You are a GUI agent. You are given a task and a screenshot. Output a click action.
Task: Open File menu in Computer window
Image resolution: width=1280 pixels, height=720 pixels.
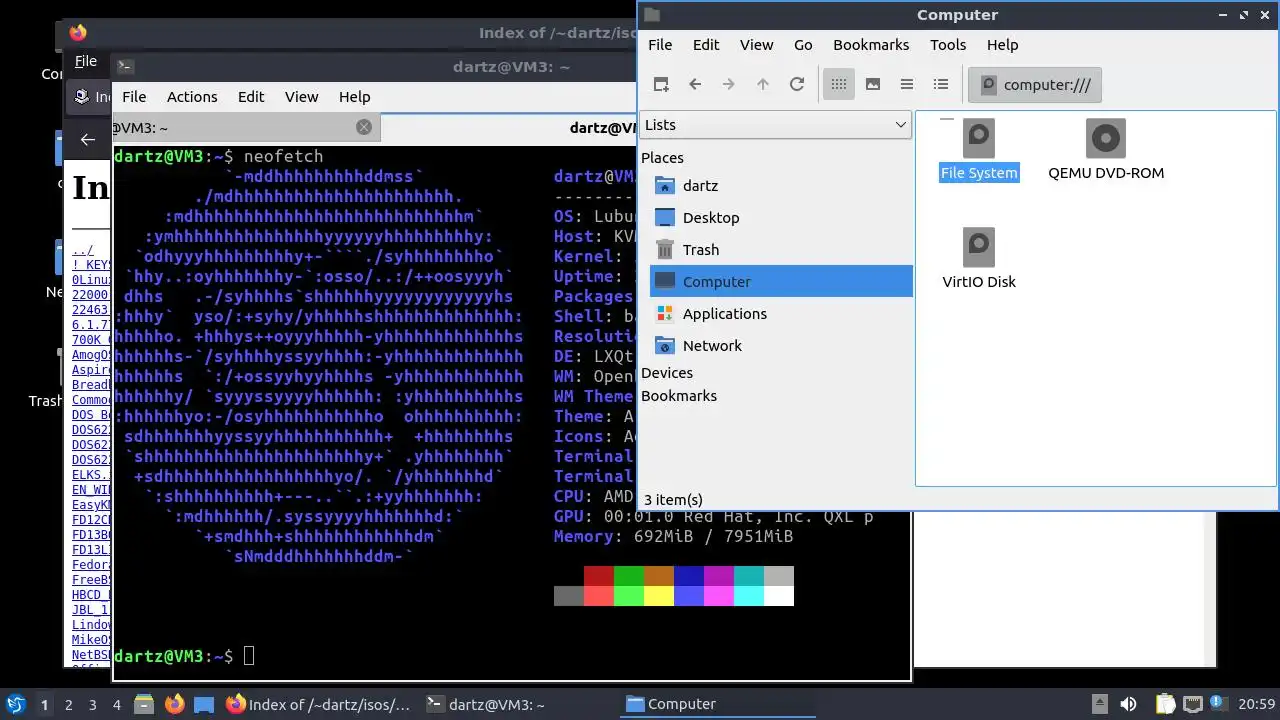click(660, 44)
